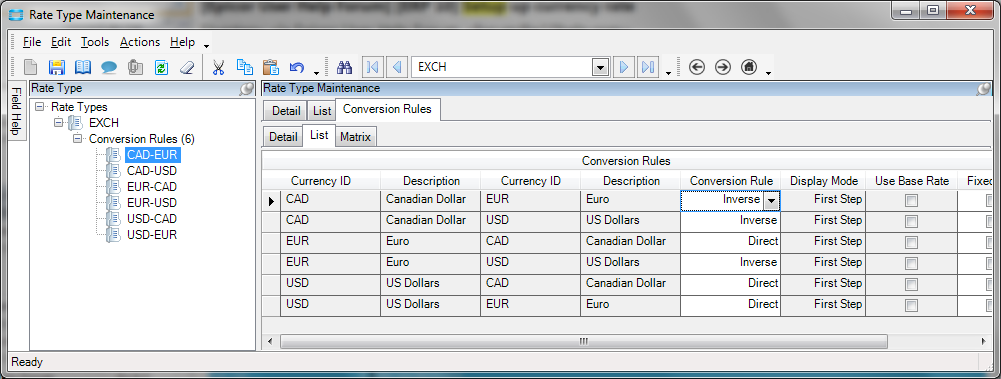Check Use Base Rate for EUR to USD row
Viewport: 1001px width, 379px height.
(x=911, y=264)
